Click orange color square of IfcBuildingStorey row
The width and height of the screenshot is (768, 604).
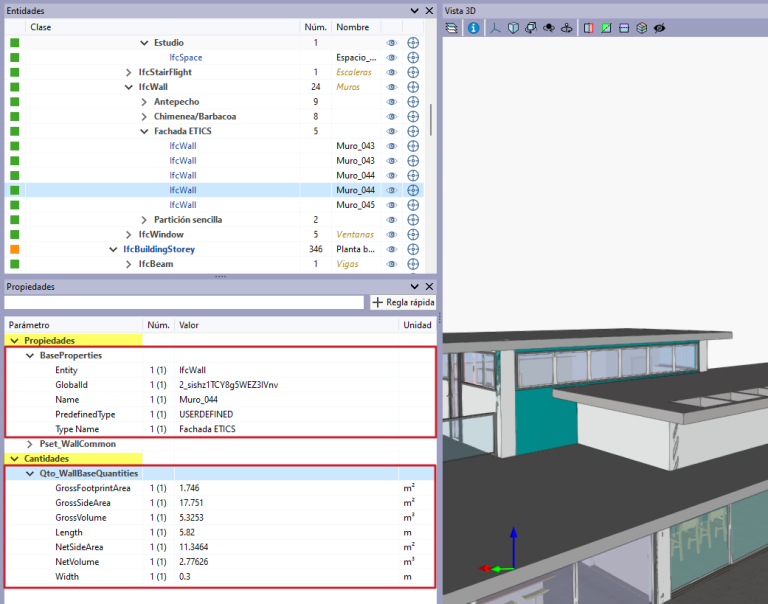coord(15,249)
